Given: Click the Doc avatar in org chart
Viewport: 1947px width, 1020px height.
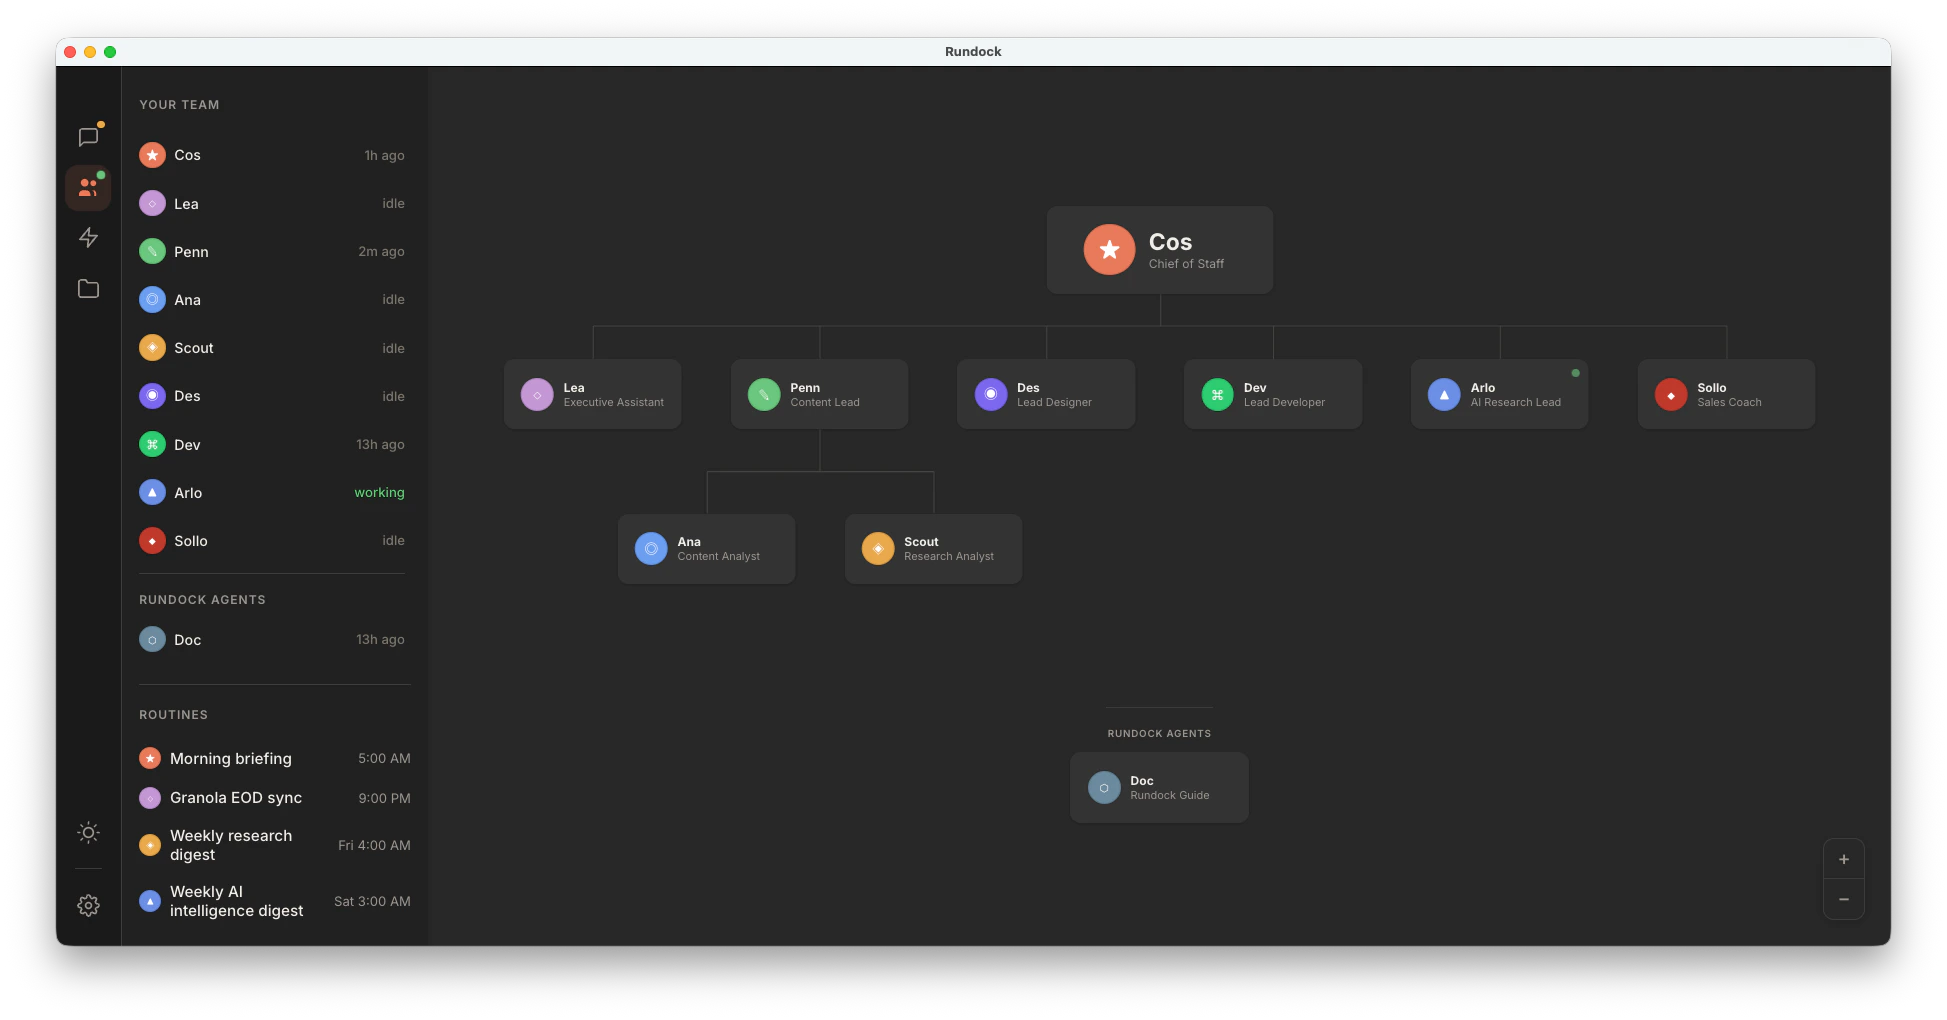Looking at the screenshot, I should click(1103, 787).
